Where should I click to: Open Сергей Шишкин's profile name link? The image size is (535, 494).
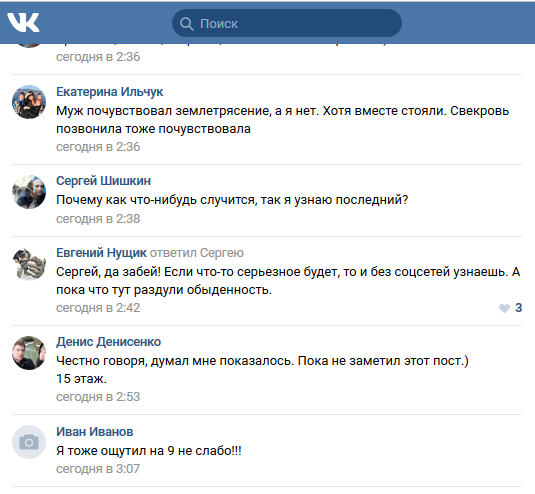pyautogui.click(x=103, y=181)
